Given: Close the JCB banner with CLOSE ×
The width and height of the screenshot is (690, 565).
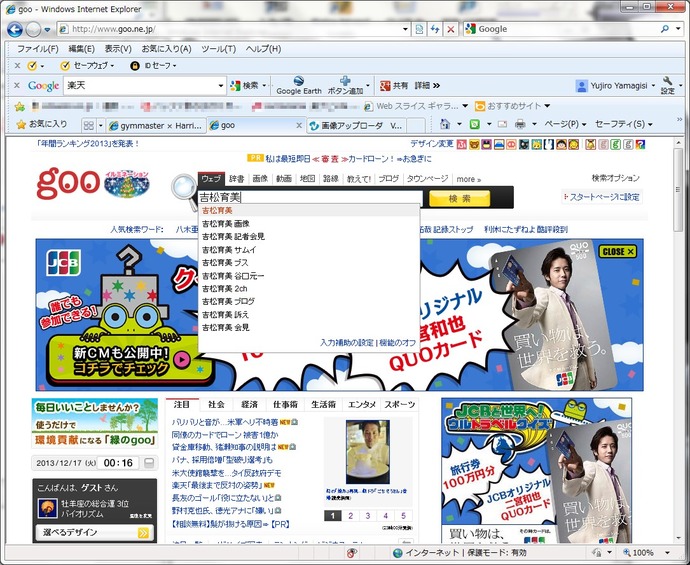Looking at the screenshot, I should [617, 252].
